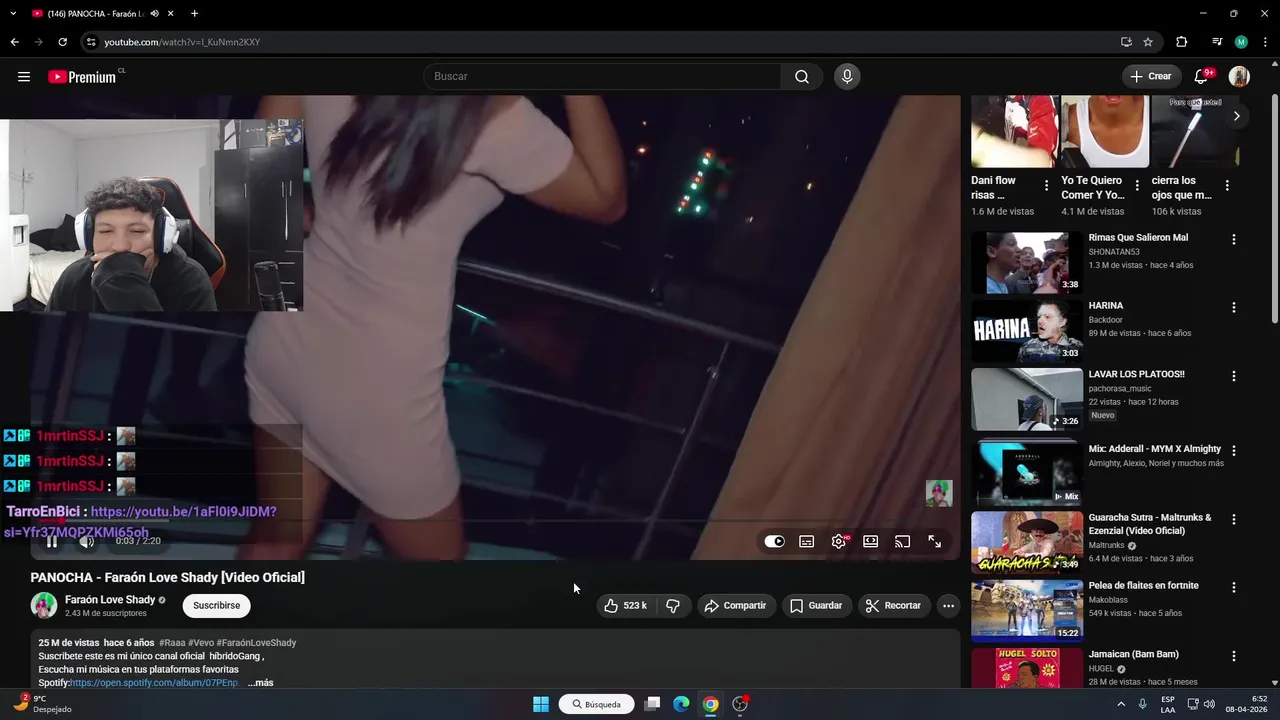This screenshot has width=1280, height=720.
Task: Open options for Yo Te Quiero Comer short
Action: tap(1137, 186)
